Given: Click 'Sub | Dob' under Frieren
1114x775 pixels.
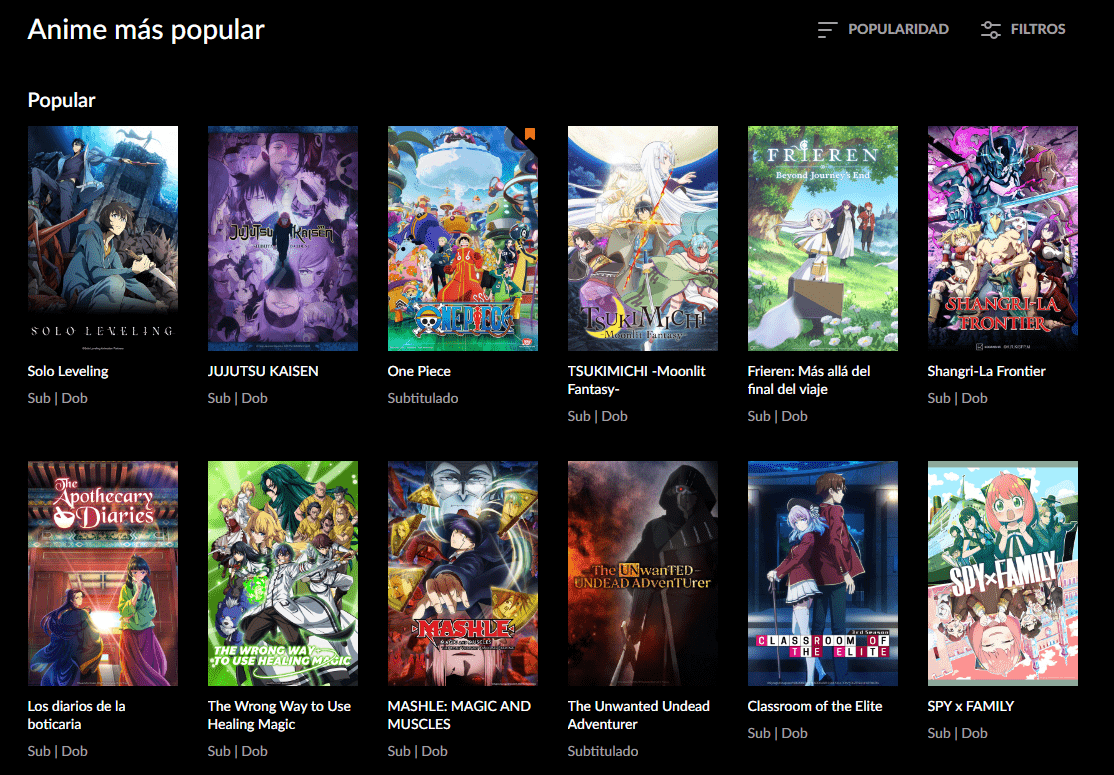Looking at the screenshot, I should 777,416.
